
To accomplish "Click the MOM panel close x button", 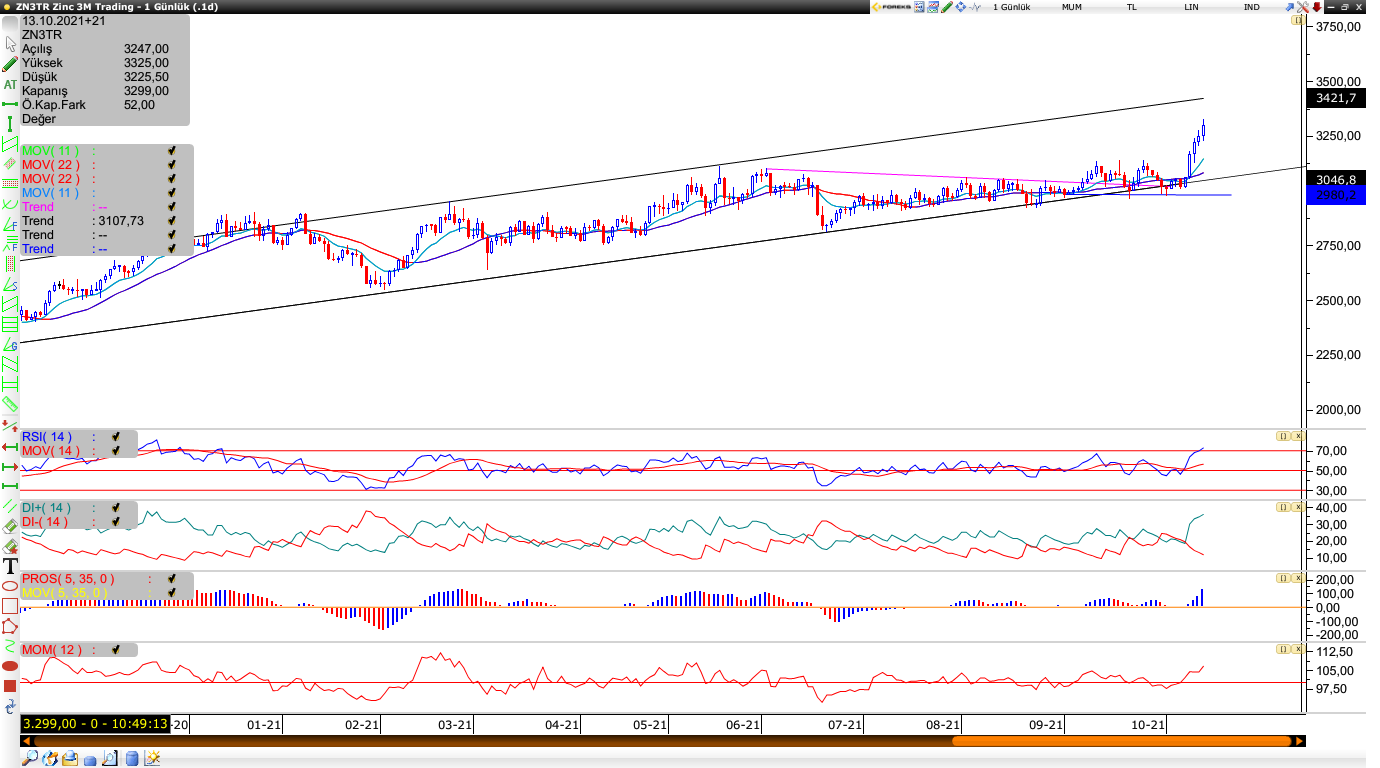I will click(1298, 649).
